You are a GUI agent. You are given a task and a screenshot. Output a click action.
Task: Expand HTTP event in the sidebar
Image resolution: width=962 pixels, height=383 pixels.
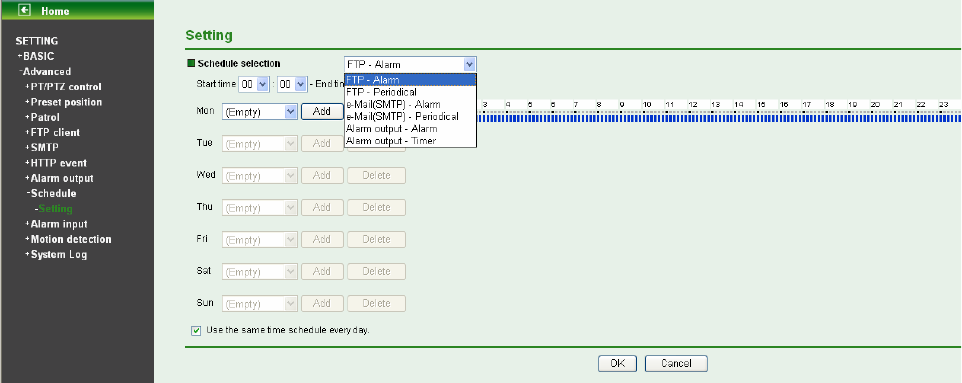pyautogui.click(x=59, y=163)
